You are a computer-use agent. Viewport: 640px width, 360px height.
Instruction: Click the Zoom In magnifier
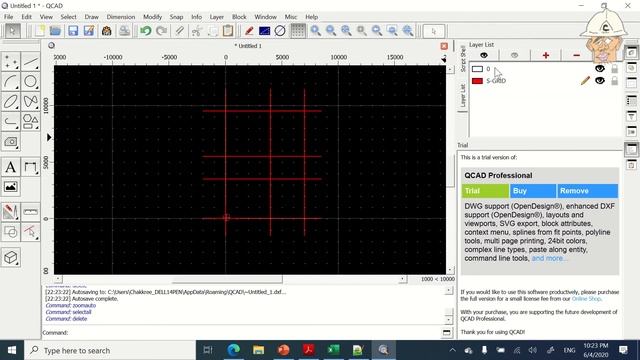(x=316, y=31)
